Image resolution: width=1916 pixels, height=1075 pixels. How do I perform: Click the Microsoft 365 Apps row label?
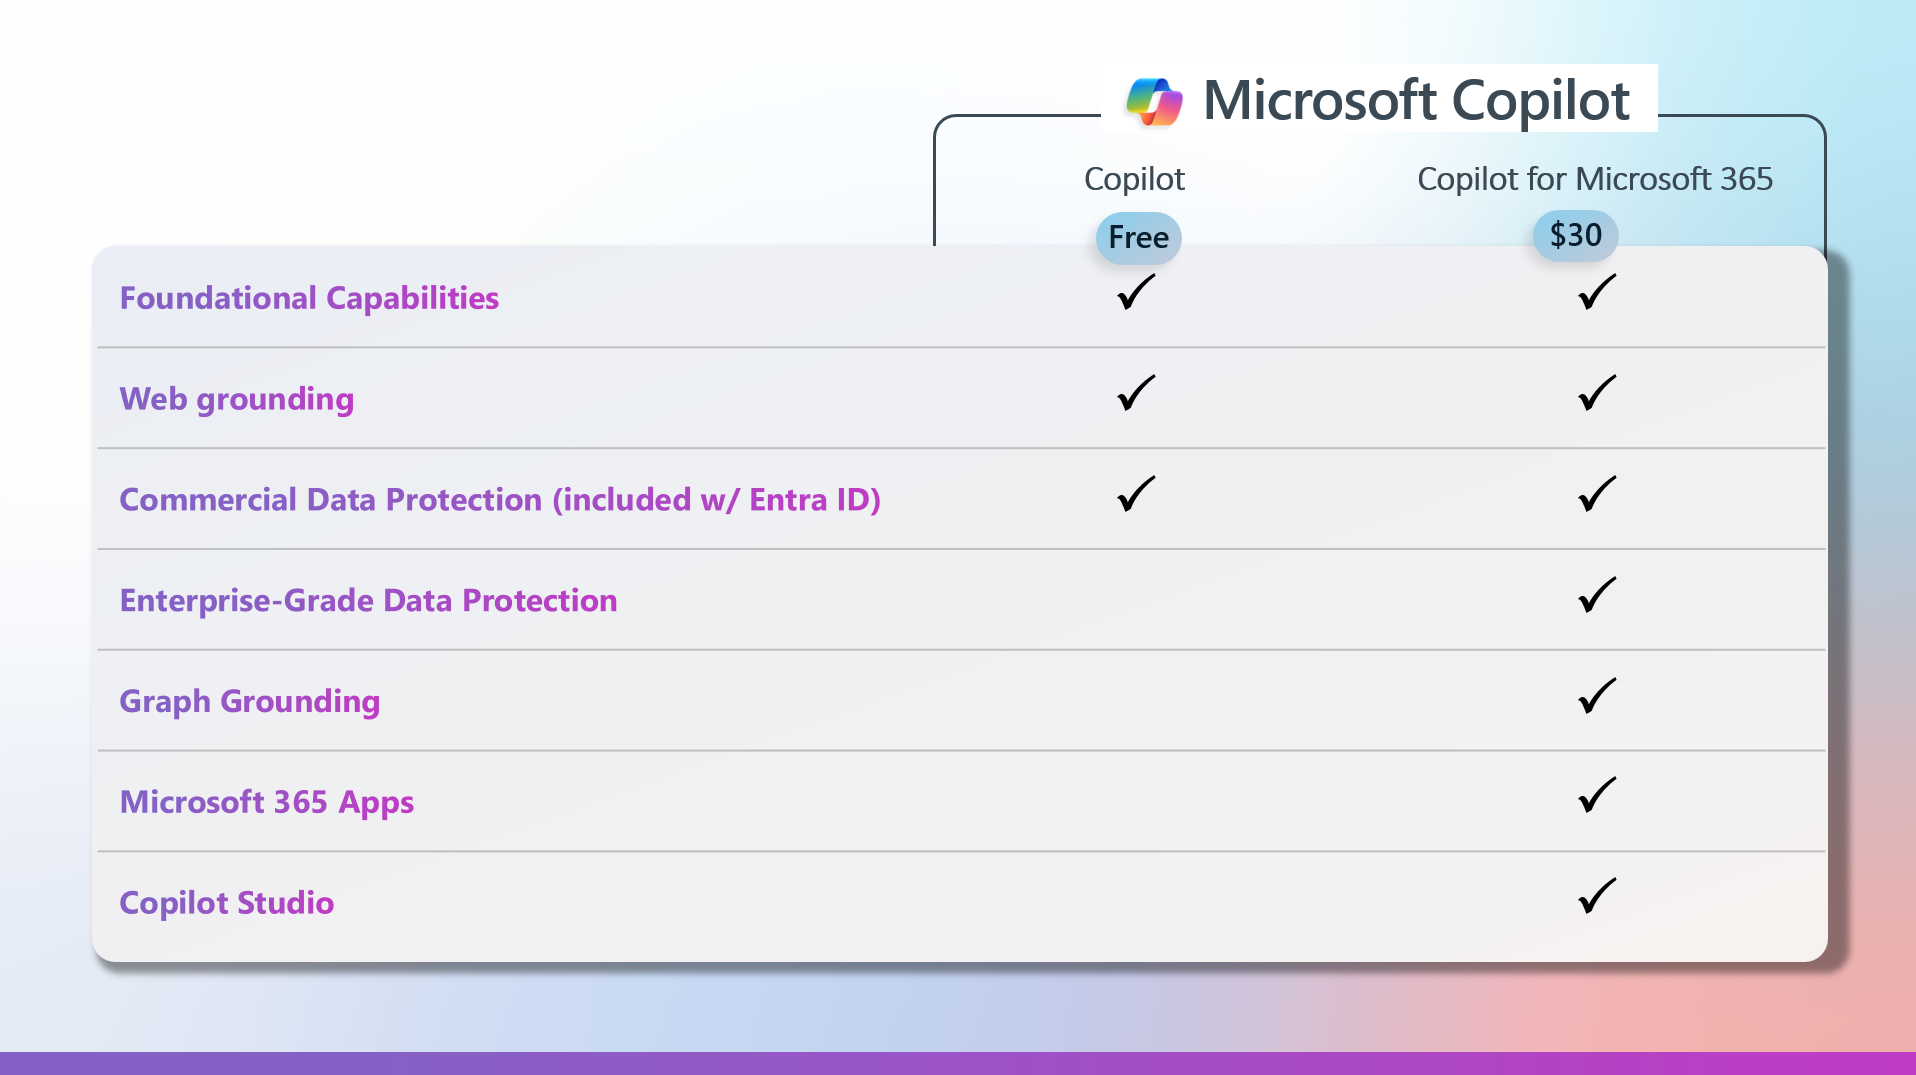(x=266, y=802)
